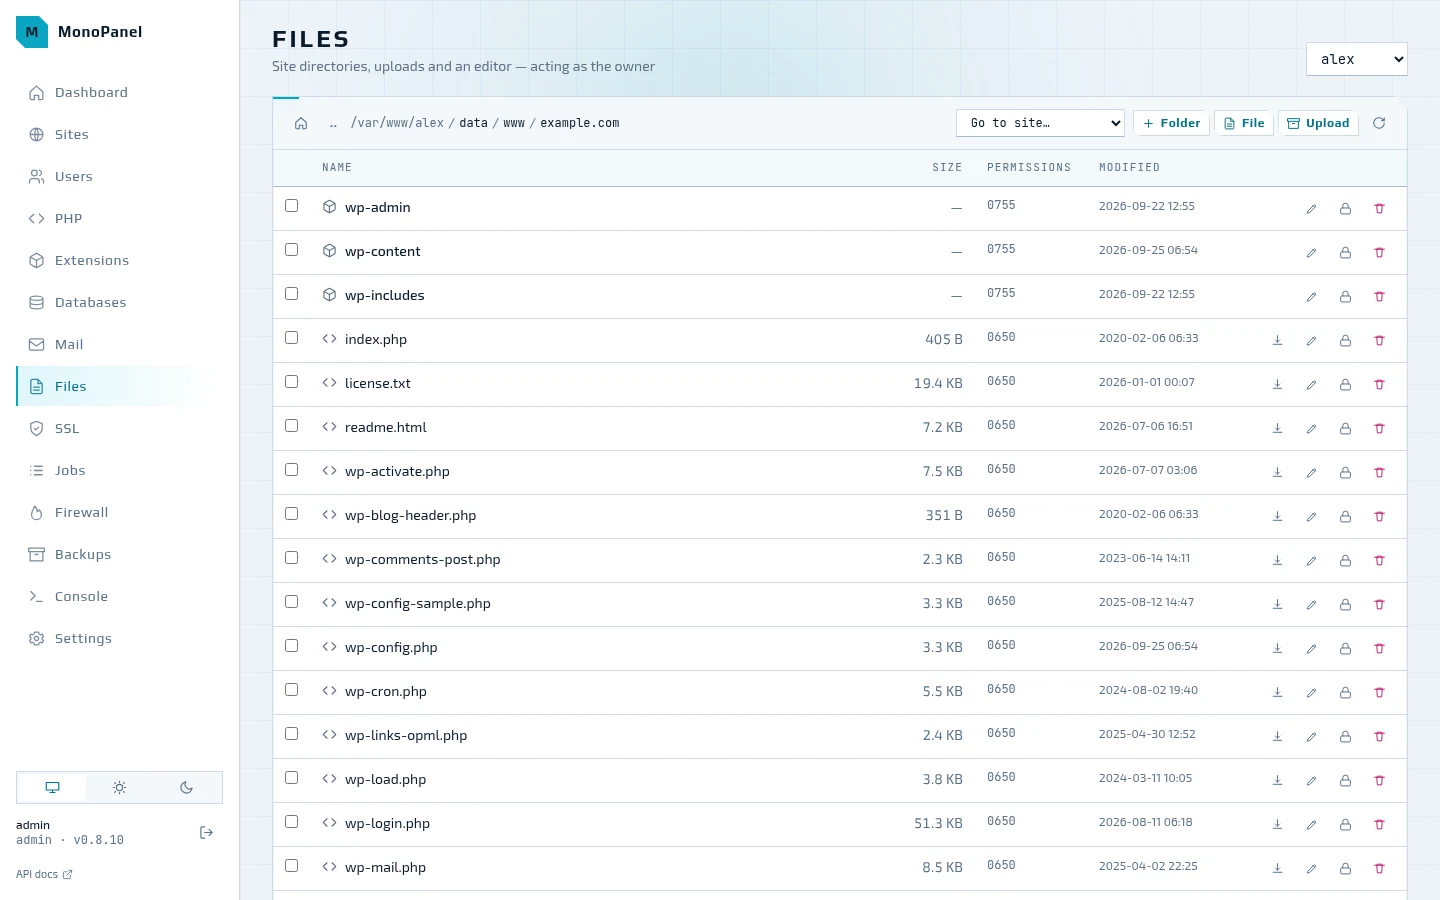
Task: Click the Modified column header
Action: tap(1129, 168)
